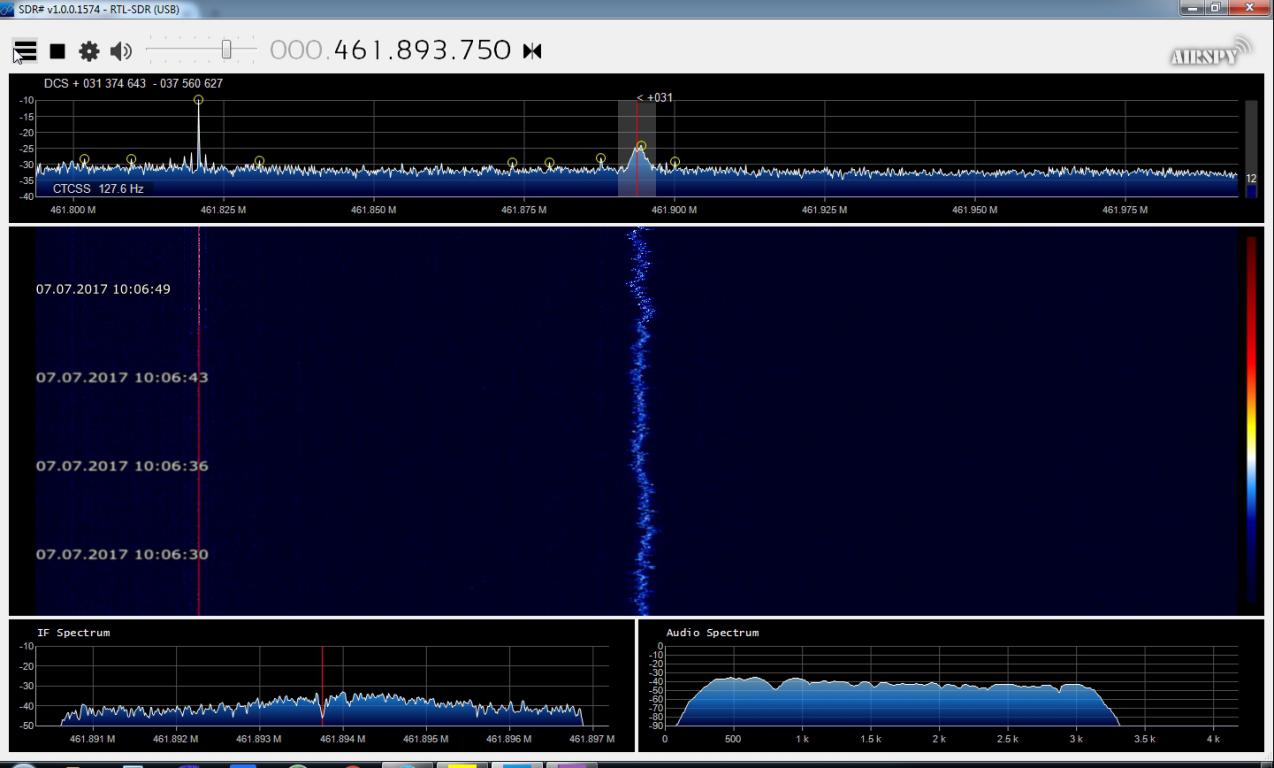
Task: Click the 461.925 M axis label
Action: coord(824,210)
